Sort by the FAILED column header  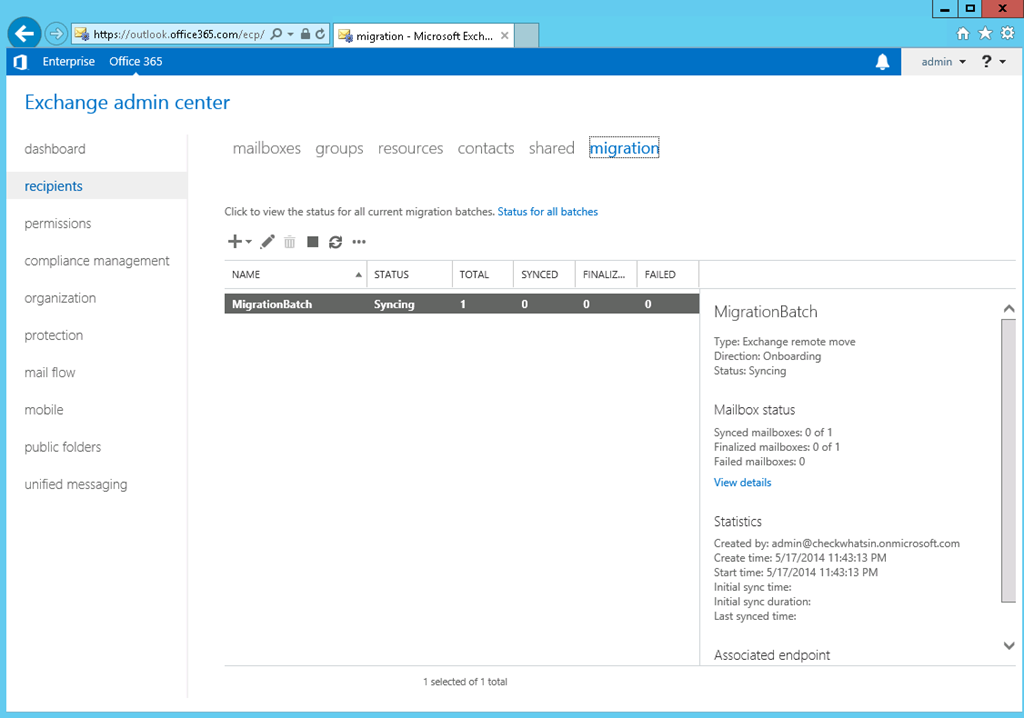pyautogui.click(x=667, y=274)
